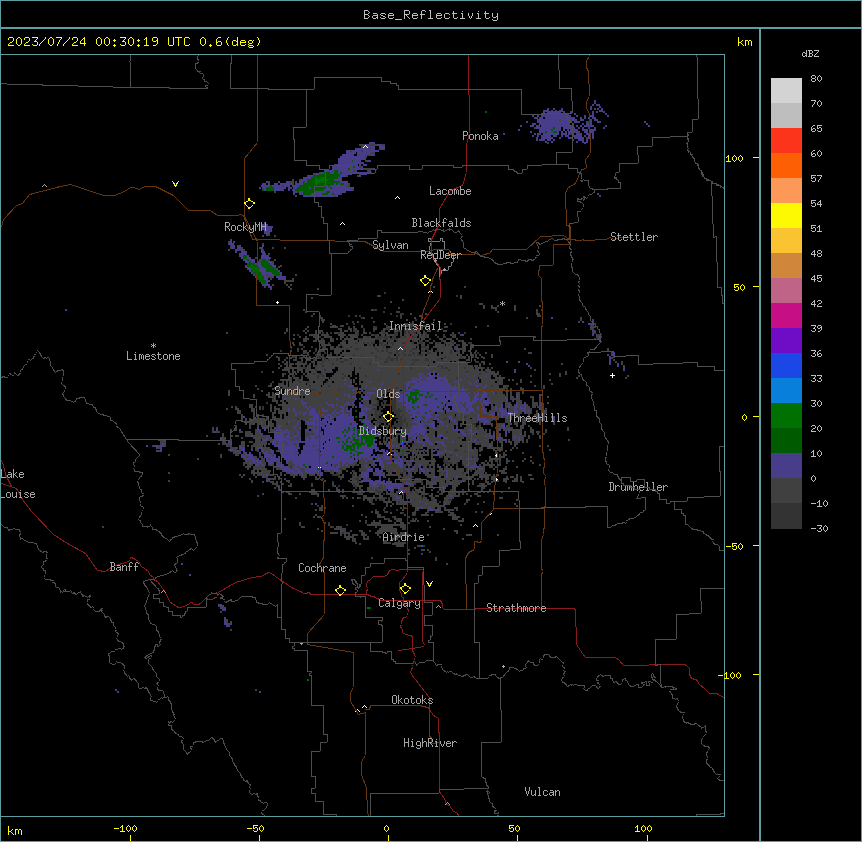Click the green 20–30 dBZ legend swatch
862x842 pixels.
click(786, 416)
